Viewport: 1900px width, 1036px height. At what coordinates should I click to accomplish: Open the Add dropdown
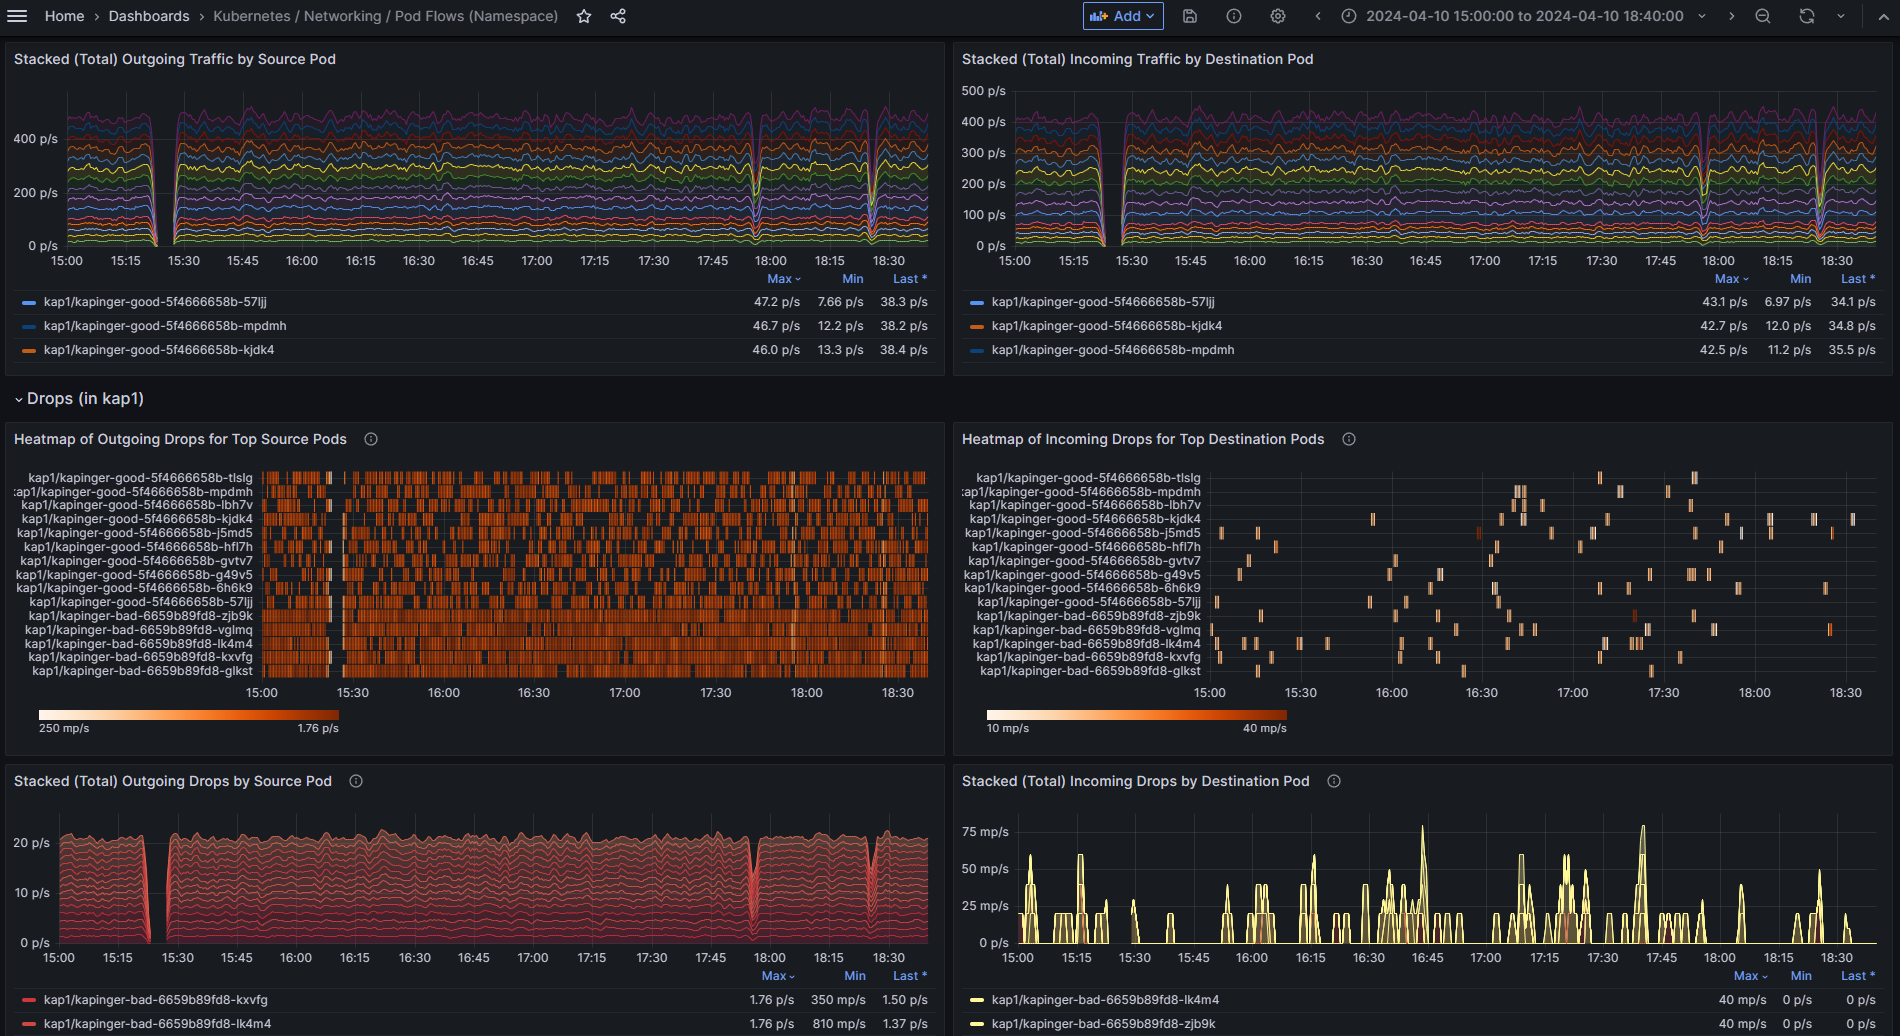pyautogui.click(x=1124, y=16)
